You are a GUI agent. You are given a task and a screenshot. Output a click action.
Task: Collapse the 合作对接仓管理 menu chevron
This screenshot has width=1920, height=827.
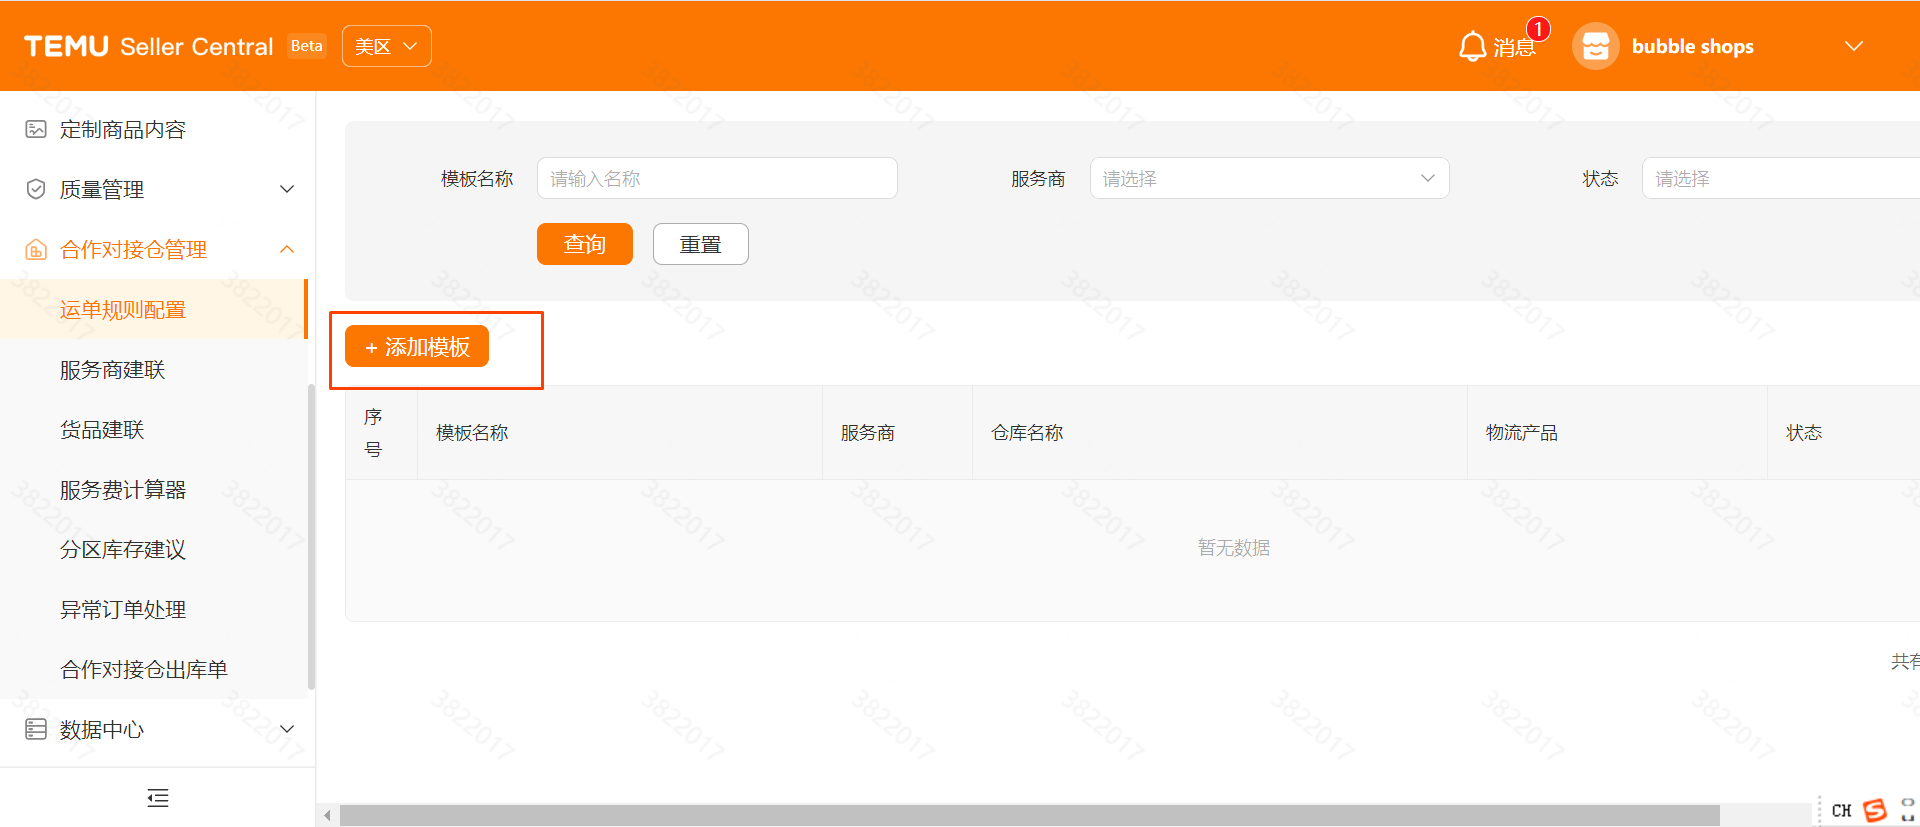[x=287, y=249]
